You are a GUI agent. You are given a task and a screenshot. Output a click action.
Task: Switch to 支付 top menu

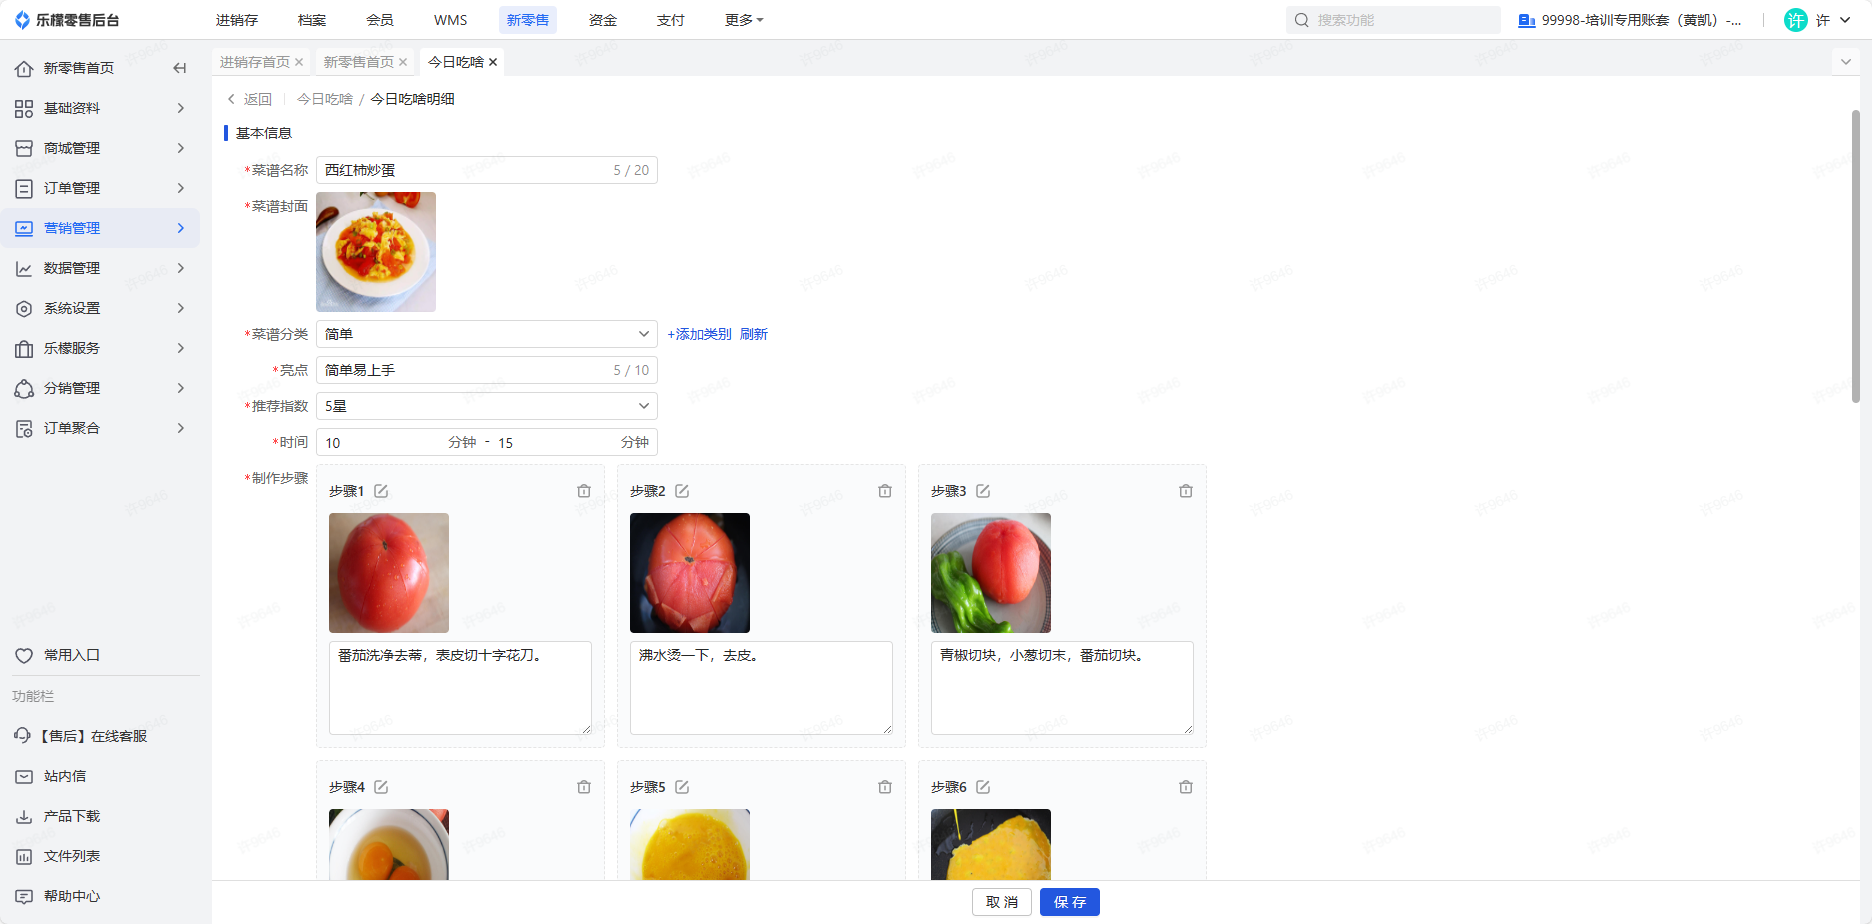[671, 20]
